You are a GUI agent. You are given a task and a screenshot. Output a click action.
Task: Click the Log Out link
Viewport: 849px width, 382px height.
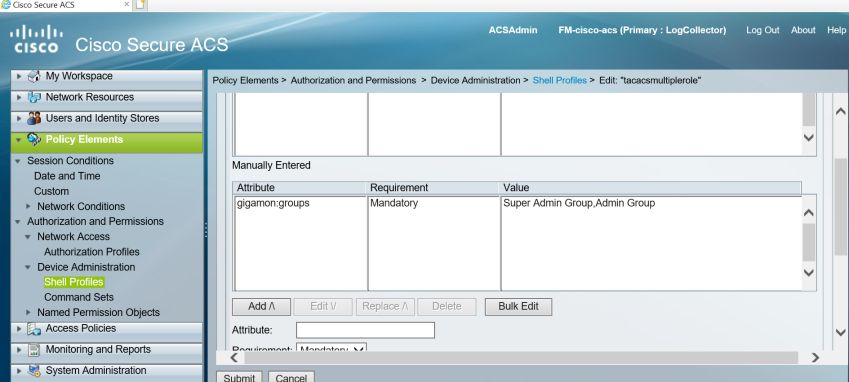point(762,30)
